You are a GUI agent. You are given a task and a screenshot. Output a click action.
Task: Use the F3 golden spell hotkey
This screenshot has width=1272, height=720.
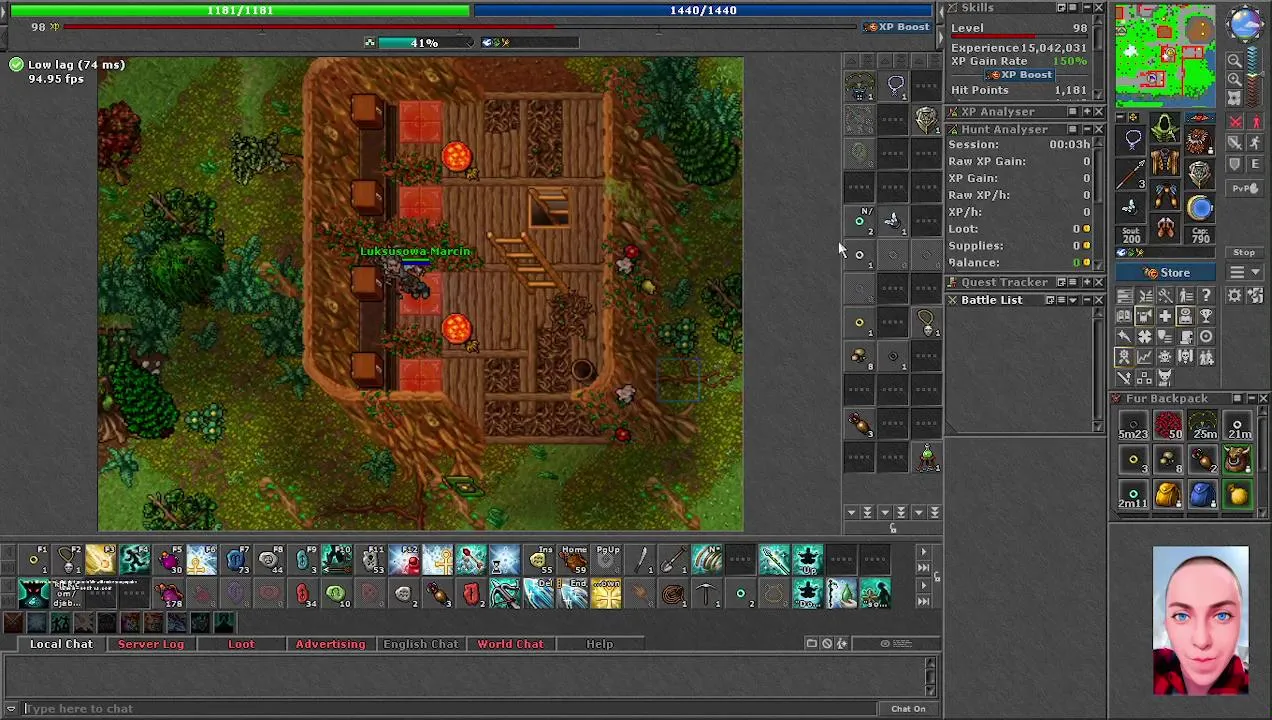pyautogui.click(x=99, y=560)
